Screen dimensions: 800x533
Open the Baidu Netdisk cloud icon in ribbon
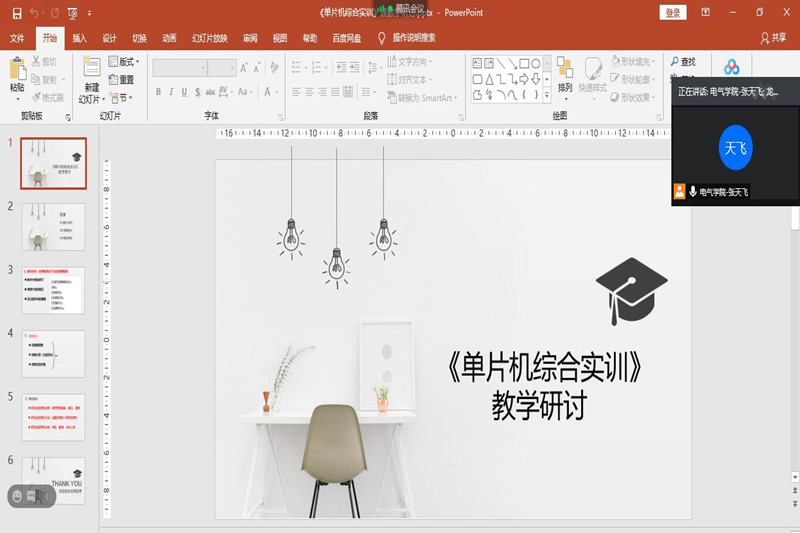tap(731, 67)
